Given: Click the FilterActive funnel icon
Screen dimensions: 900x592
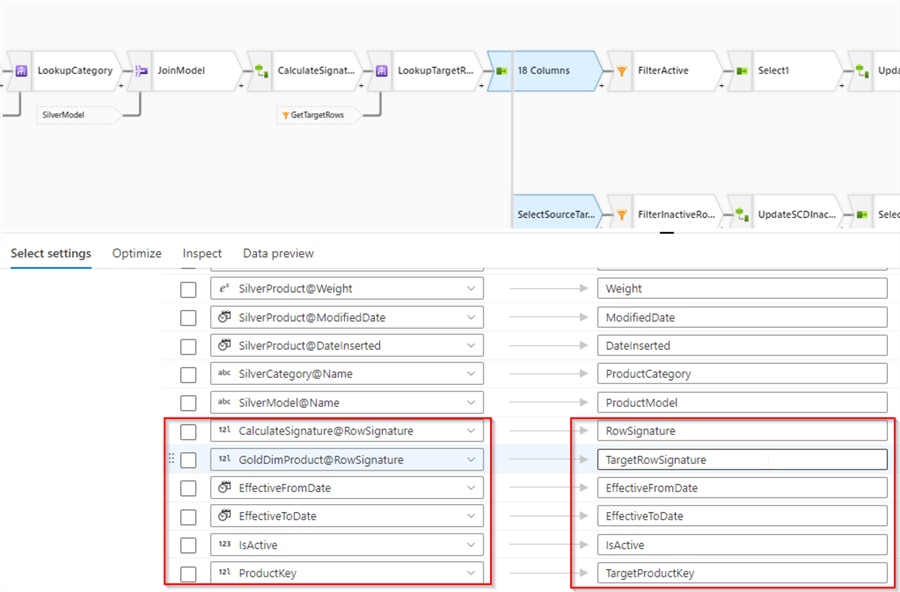Looking at the screenshot, I should coord(620,71).
